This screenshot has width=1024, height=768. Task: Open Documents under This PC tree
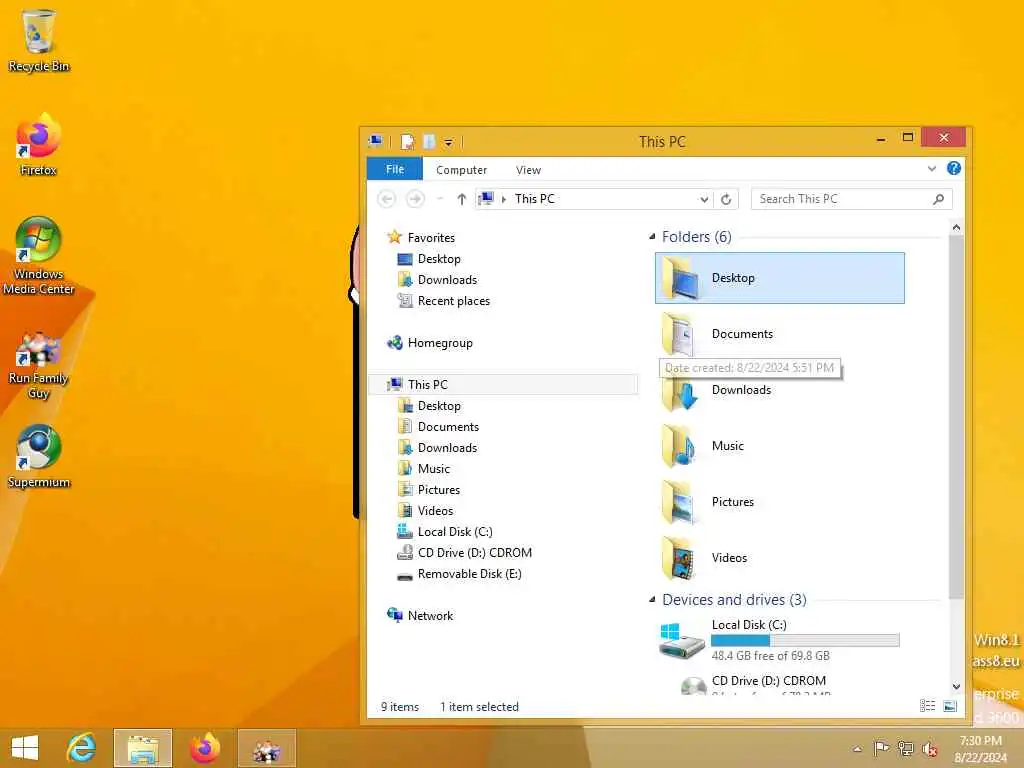[x=439, y=426]
